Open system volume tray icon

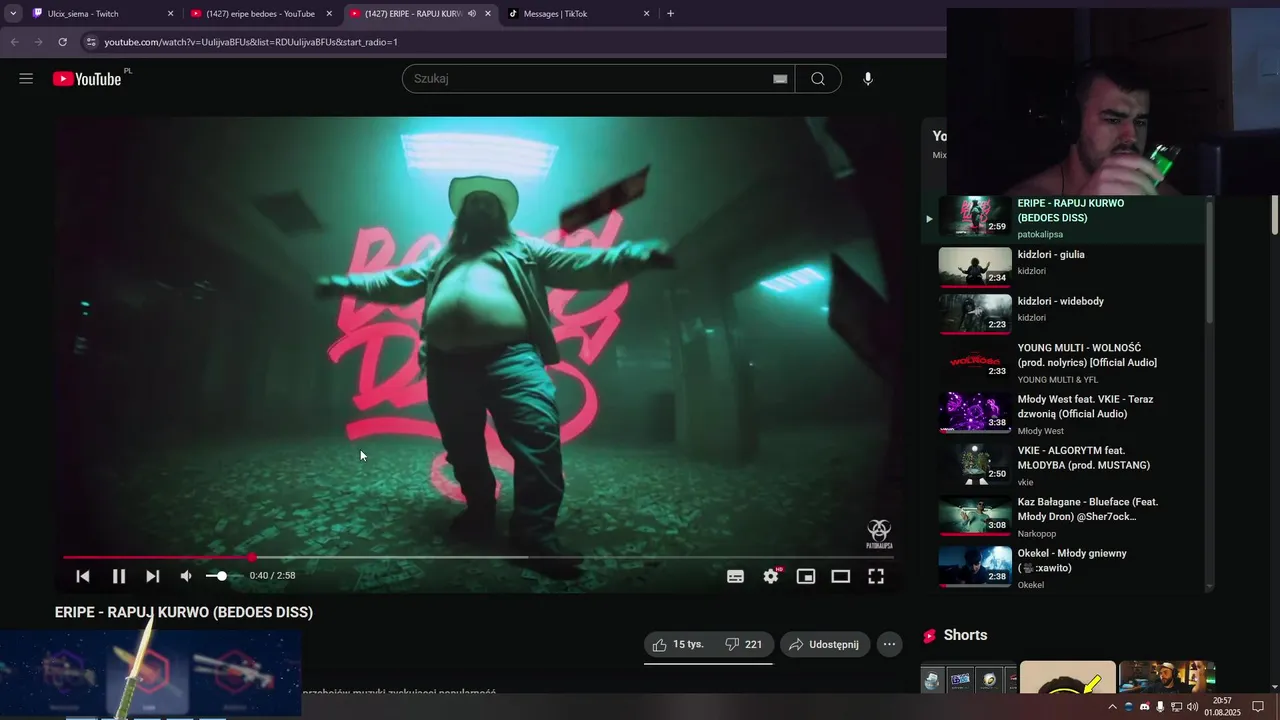coord(1192,706)
